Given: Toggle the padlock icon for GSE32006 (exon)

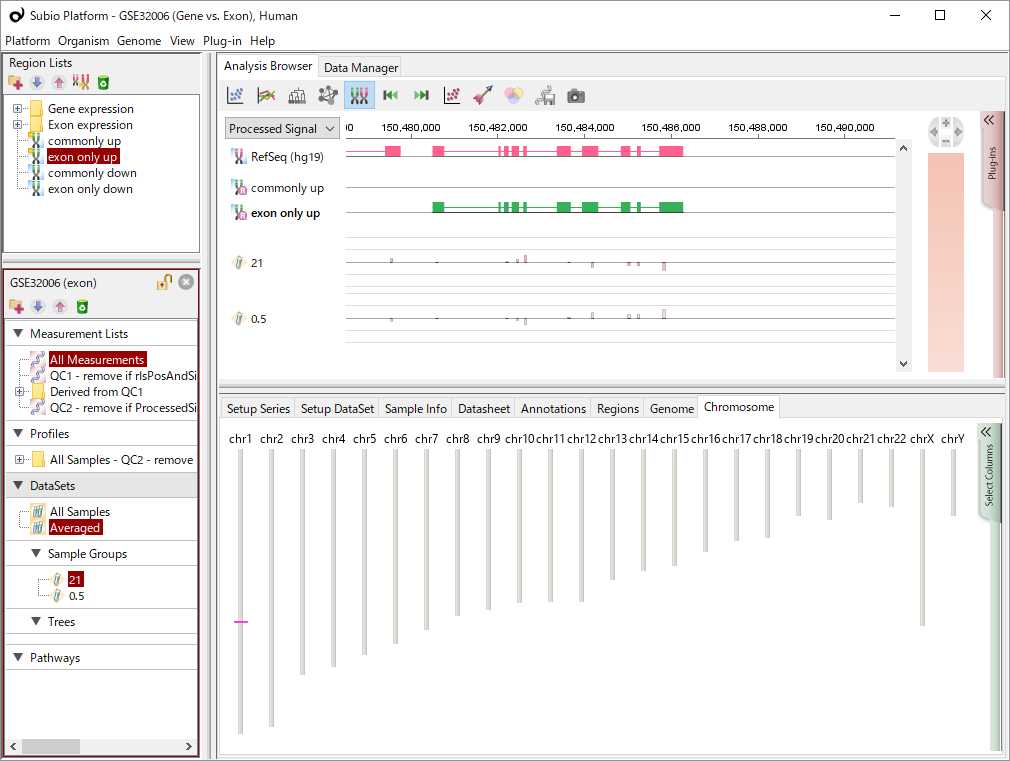Looking at the screenshot, I should [x=164, y=283].
